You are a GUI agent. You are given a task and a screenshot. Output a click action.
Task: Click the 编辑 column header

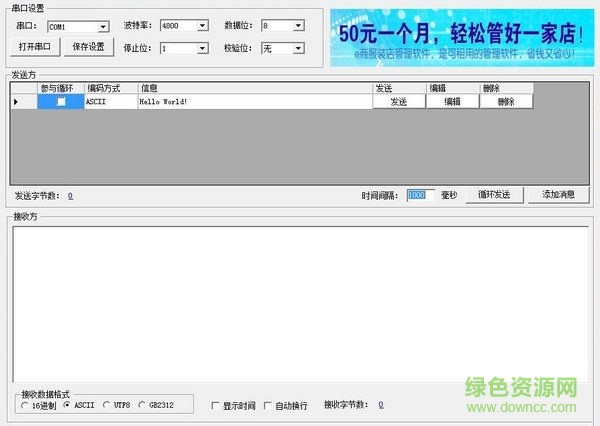(453, 88)
